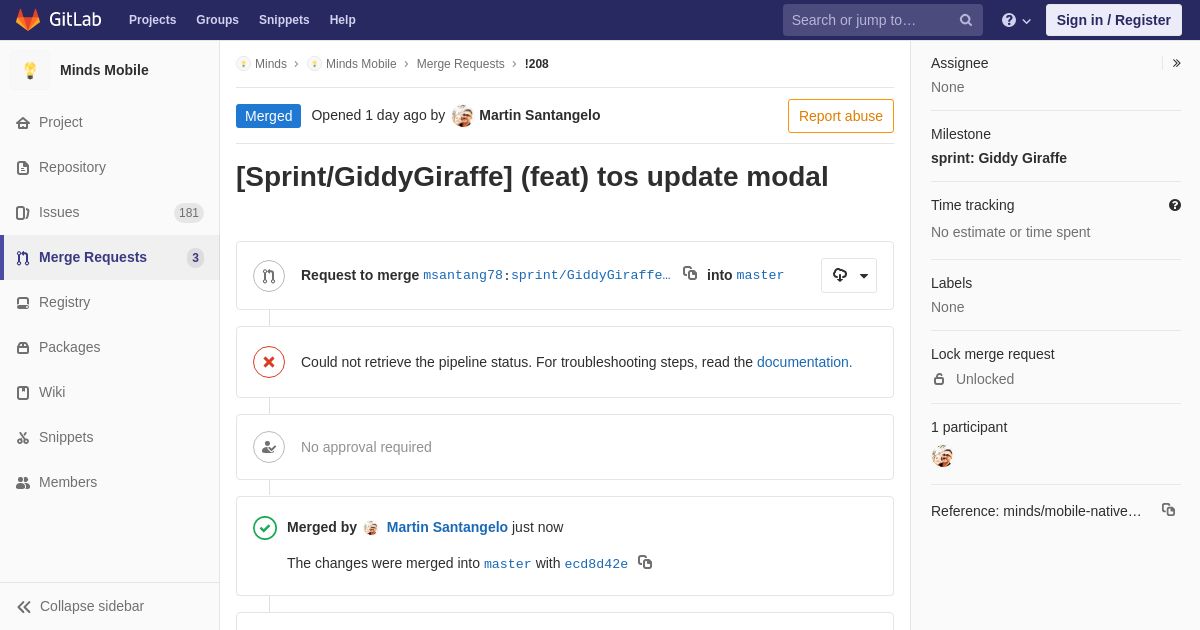
Task: Select Merge Requests in the sidebar
Action: coord(110,257)
